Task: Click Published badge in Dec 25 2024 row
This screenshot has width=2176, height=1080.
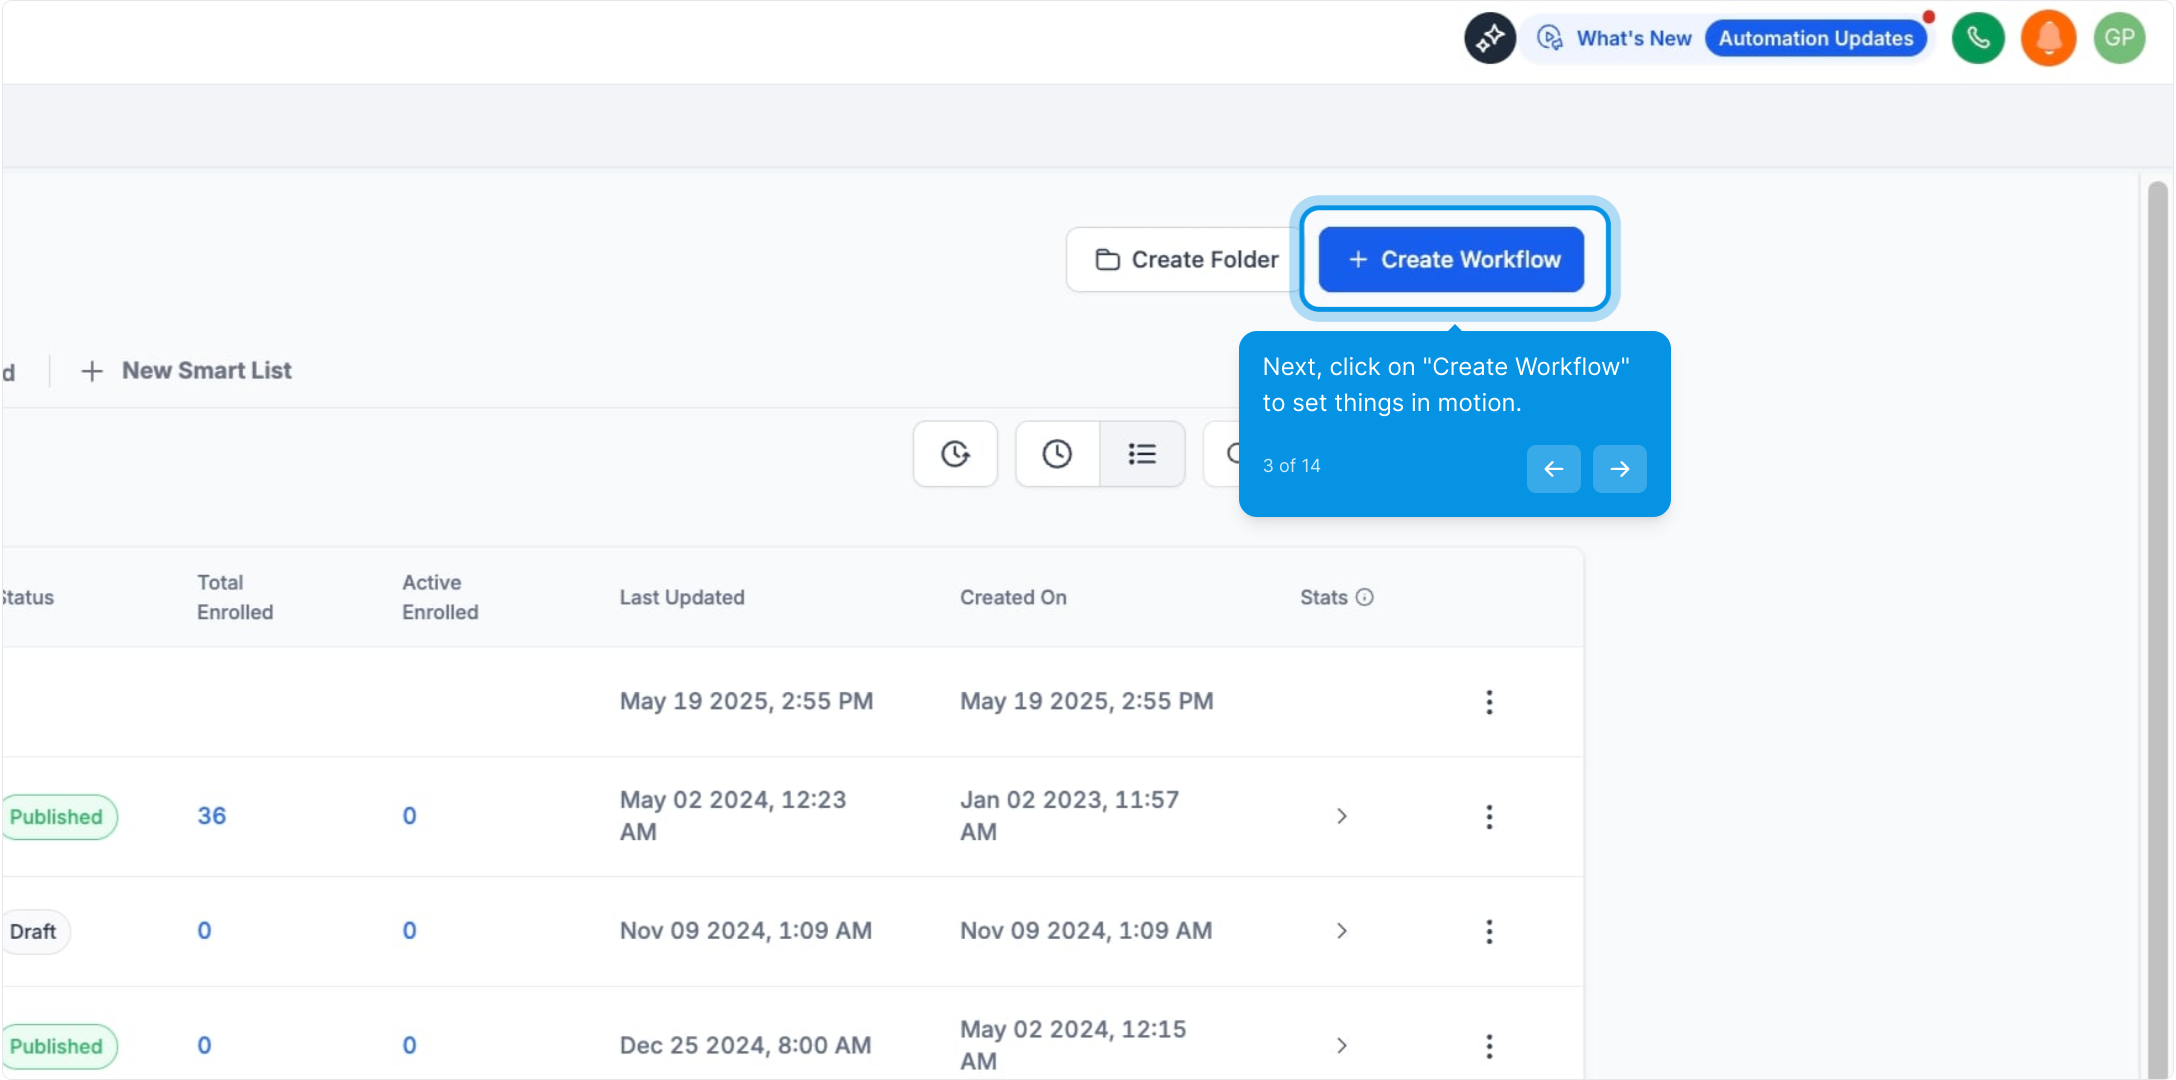Action: click(58, 1046)
